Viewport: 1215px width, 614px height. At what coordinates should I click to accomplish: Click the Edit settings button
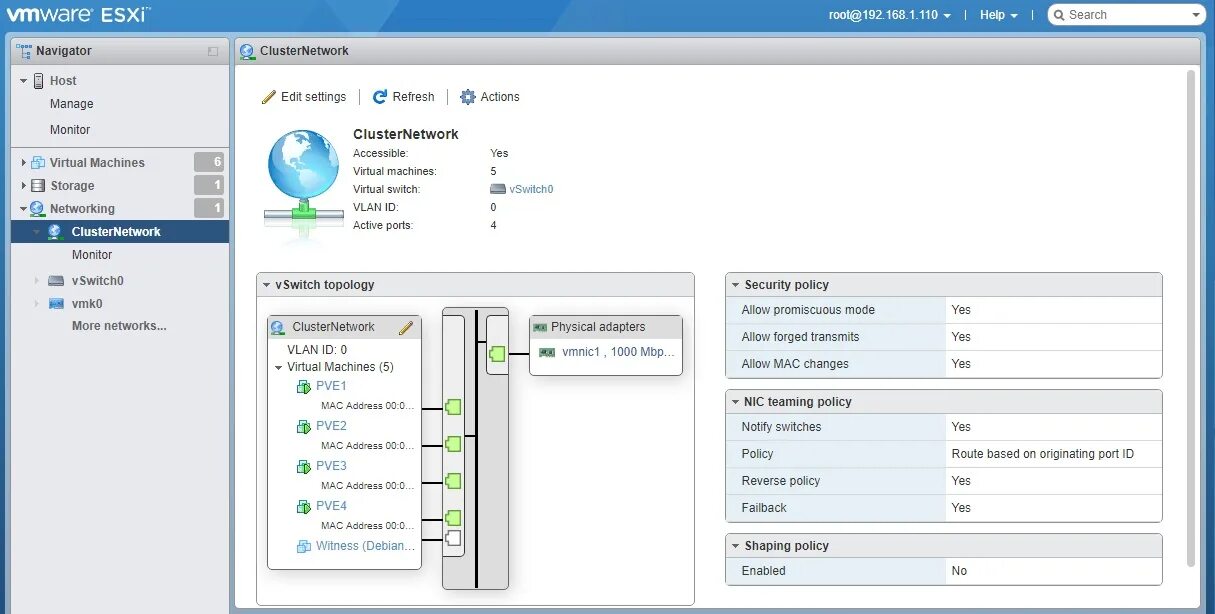tap(304, 97)
